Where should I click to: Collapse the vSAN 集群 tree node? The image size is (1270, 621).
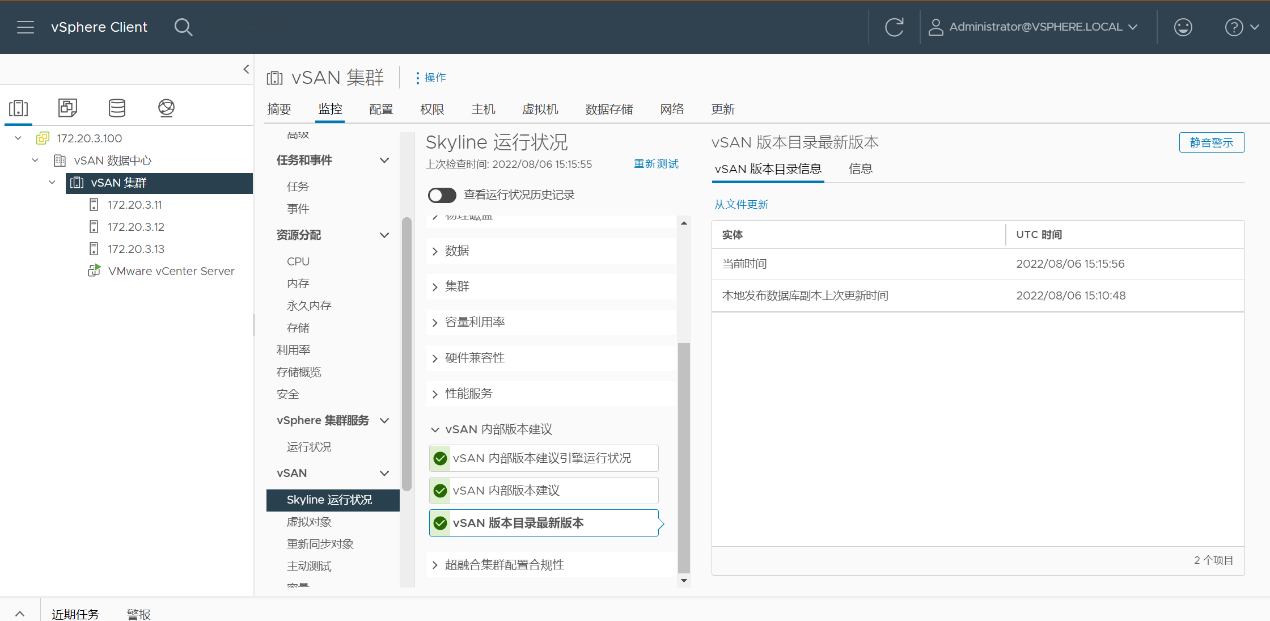click(53, 182)
